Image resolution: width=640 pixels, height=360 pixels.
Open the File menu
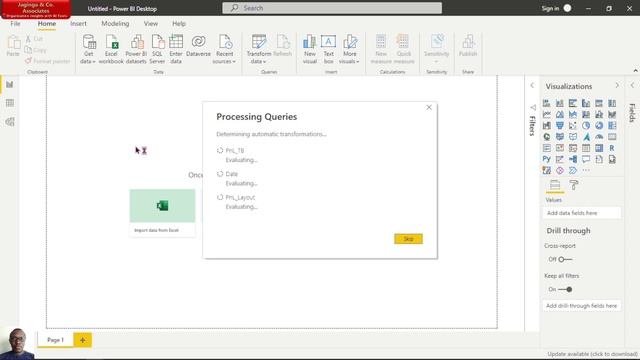click(15, 24)
